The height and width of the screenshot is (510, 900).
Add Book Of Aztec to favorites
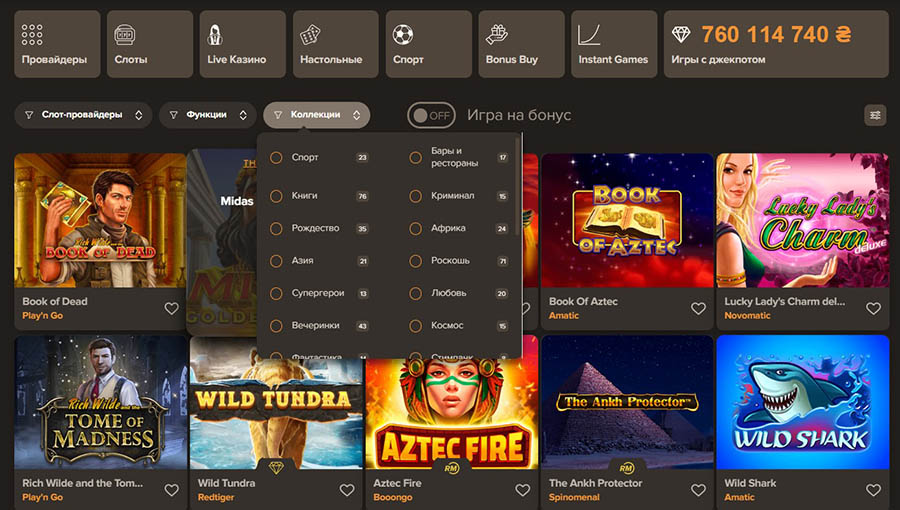[698, 309]
